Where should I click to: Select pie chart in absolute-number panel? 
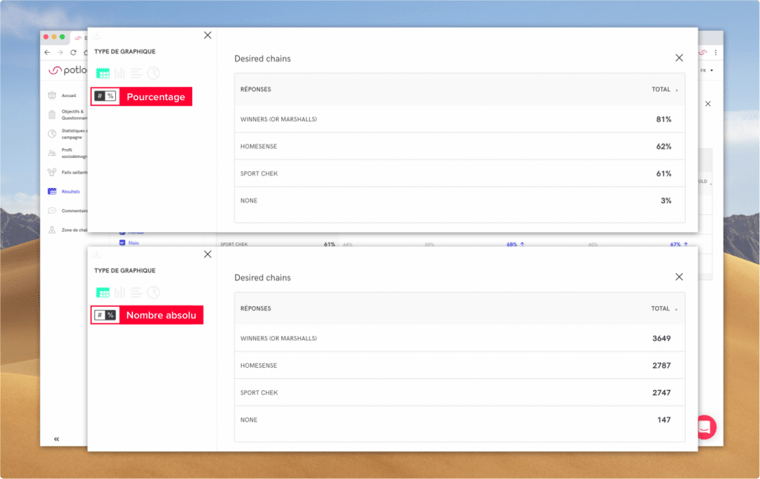tap(154, 292)
